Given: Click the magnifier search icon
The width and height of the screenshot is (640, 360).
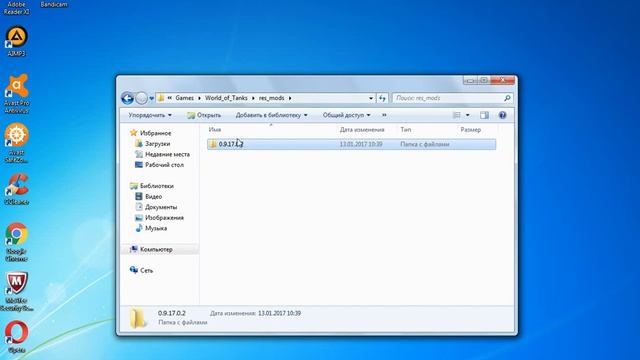Looking at the screenshot, I should click(x=507, y=98).
